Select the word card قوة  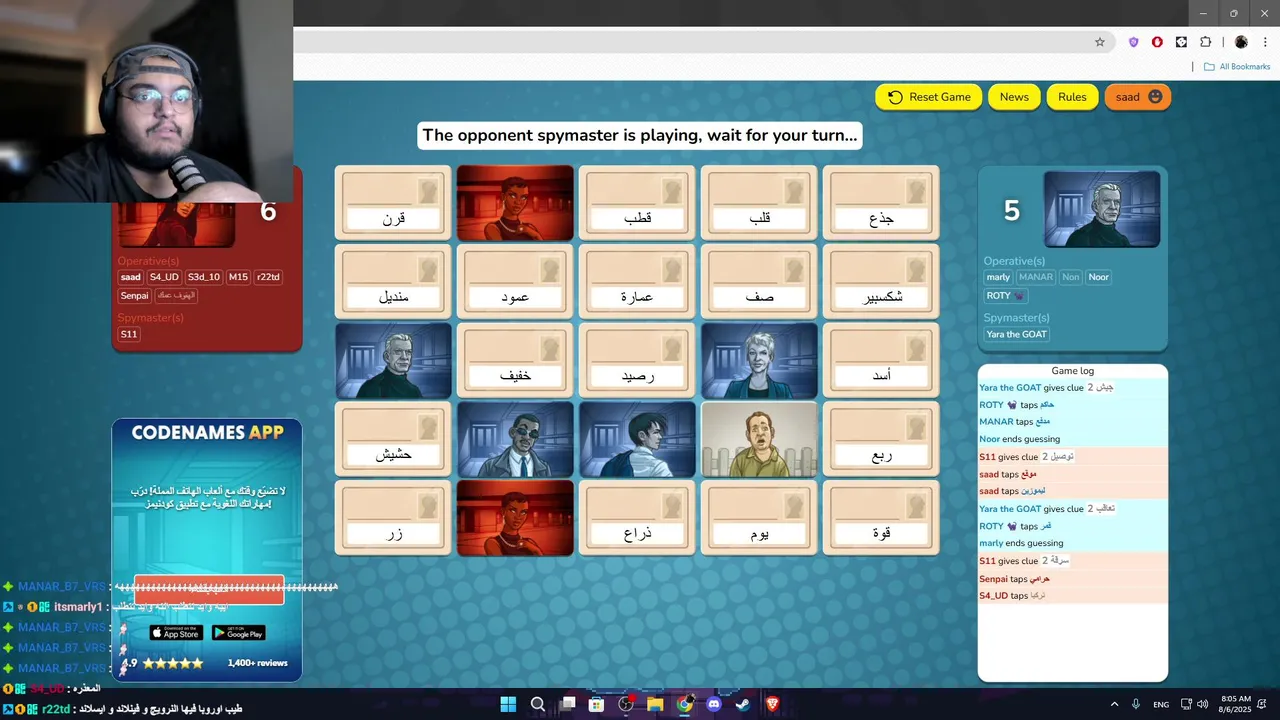pos(881,518)
